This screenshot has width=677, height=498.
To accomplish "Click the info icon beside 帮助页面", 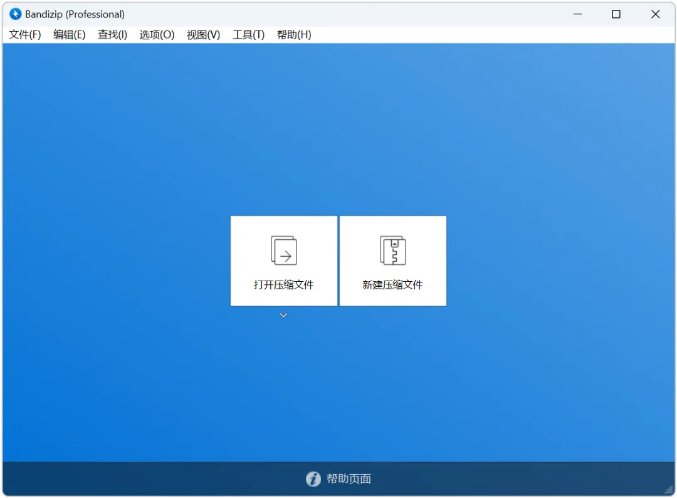I will tap(313, 479).
